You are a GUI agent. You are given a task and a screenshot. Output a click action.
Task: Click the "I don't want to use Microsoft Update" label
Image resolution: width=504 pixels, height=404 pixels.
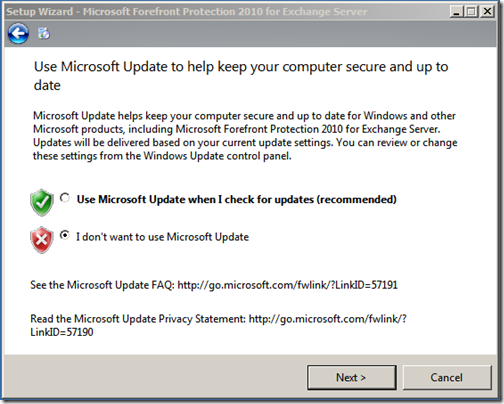(162, 237)
